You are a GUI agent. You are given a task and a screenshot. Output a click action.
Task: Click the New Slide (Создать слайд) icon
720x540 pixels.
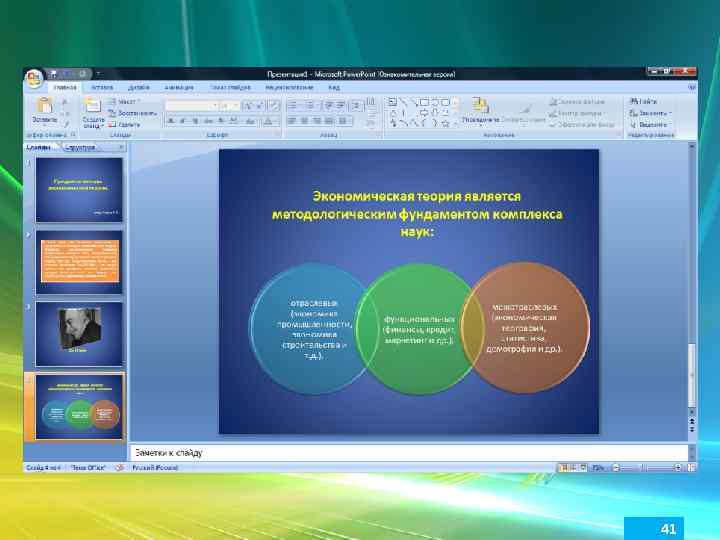[93, 106]
